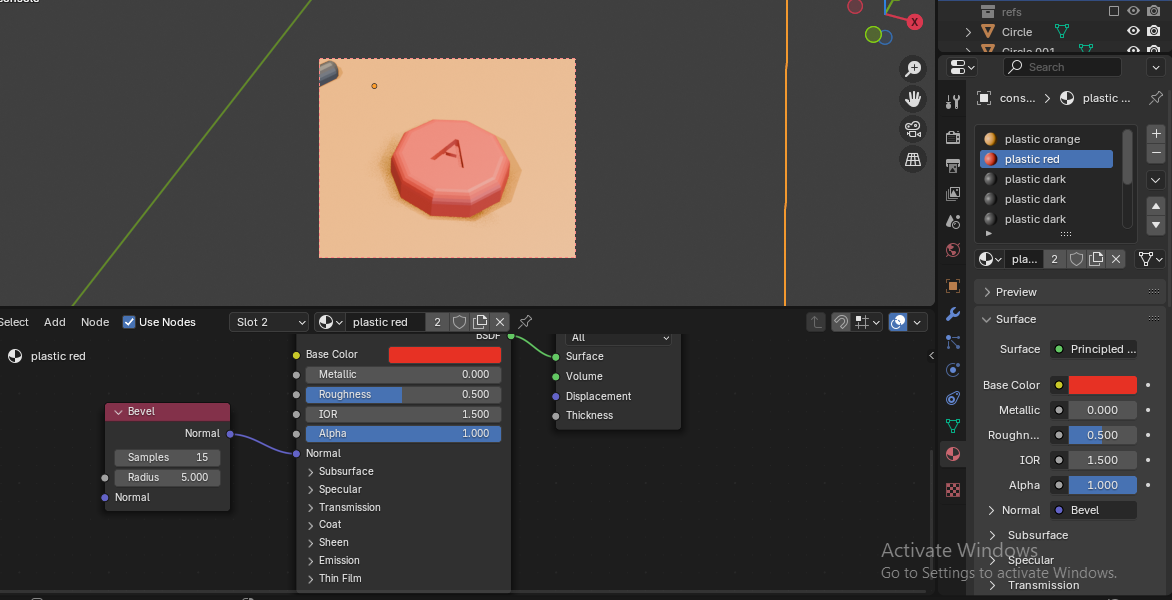Viewport: 1172px width, 600px height.
Task: Open the Modifiers wrench tab in Properties
Action: tap(953, 315)
